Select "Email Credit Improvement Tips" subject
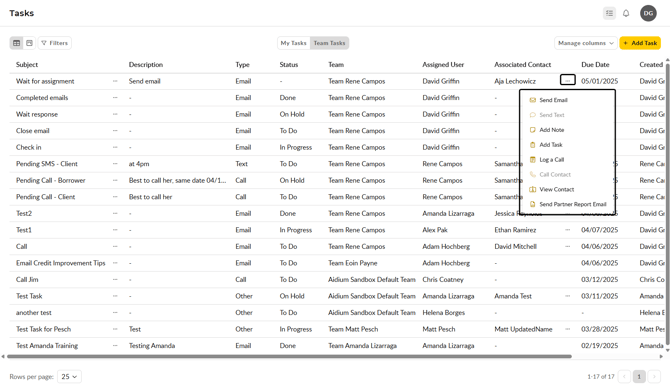The height and width of the screenshot is (391, 670). (61, 263)
